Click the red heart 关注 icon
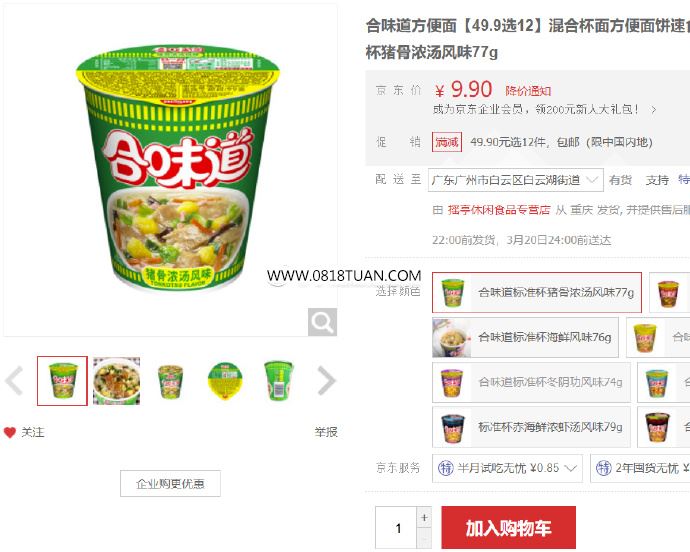This screenshot has height=552, width=690. pyautogui.click(x=10, y=432)
